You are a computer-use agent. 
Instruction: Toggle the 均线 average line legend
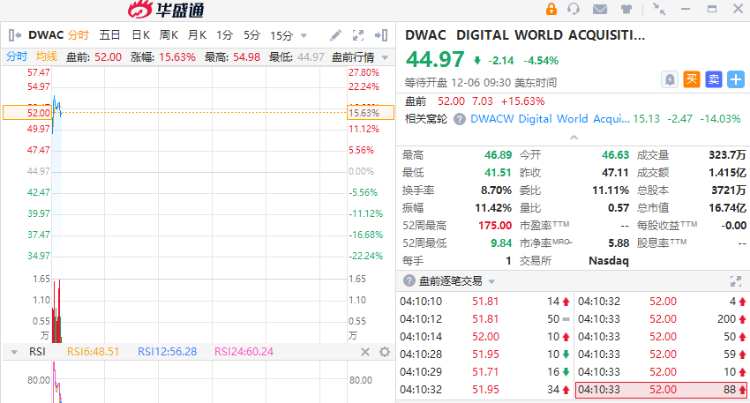pyautogui.click(x=46, y=57)
